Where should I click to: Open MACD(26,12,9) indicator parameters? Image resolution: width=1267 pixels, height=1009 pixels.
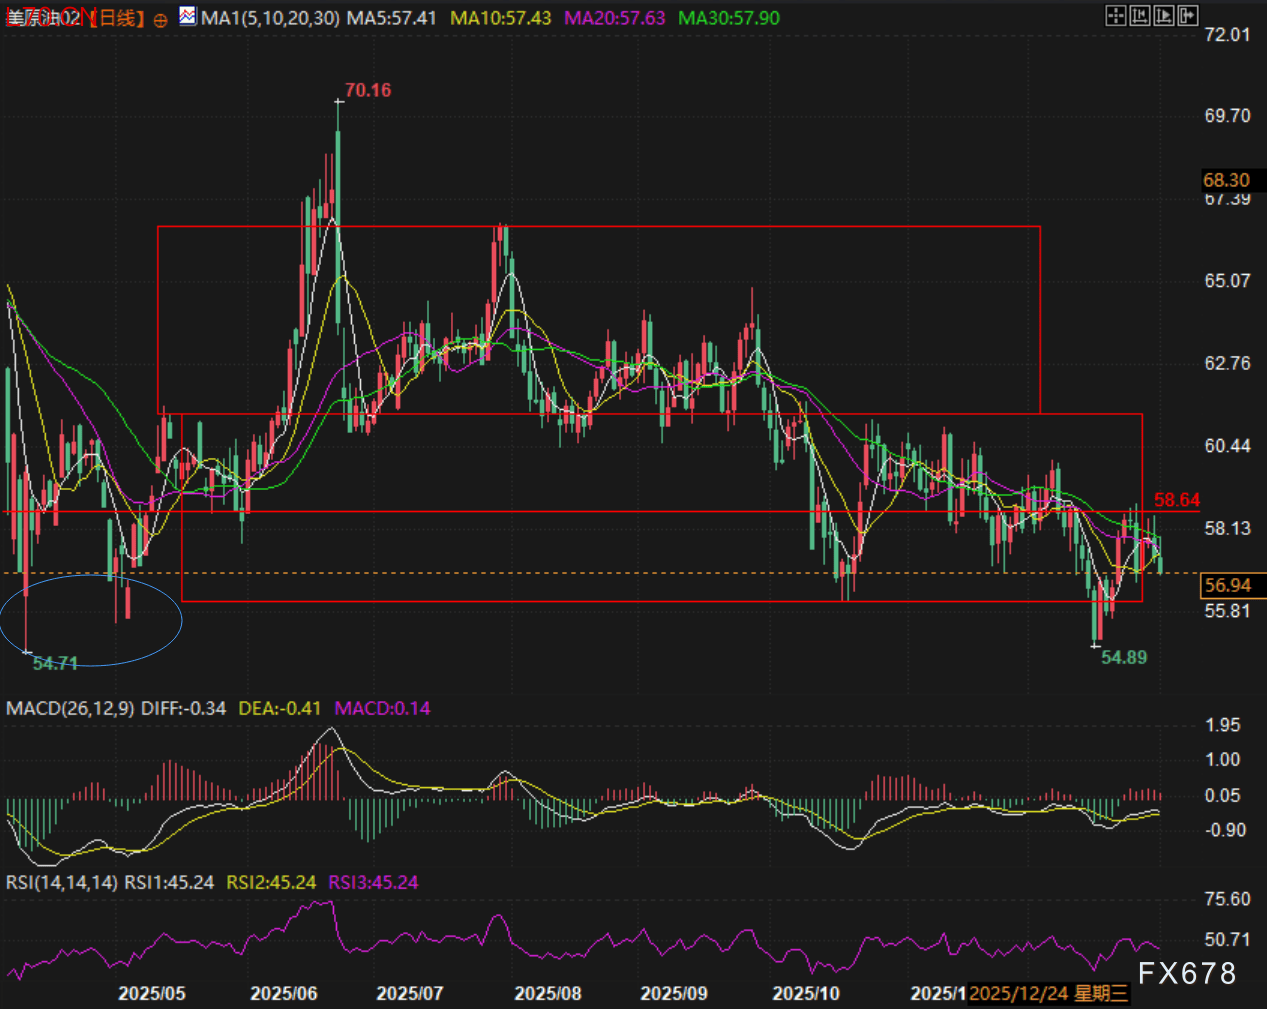pos(70,708)
